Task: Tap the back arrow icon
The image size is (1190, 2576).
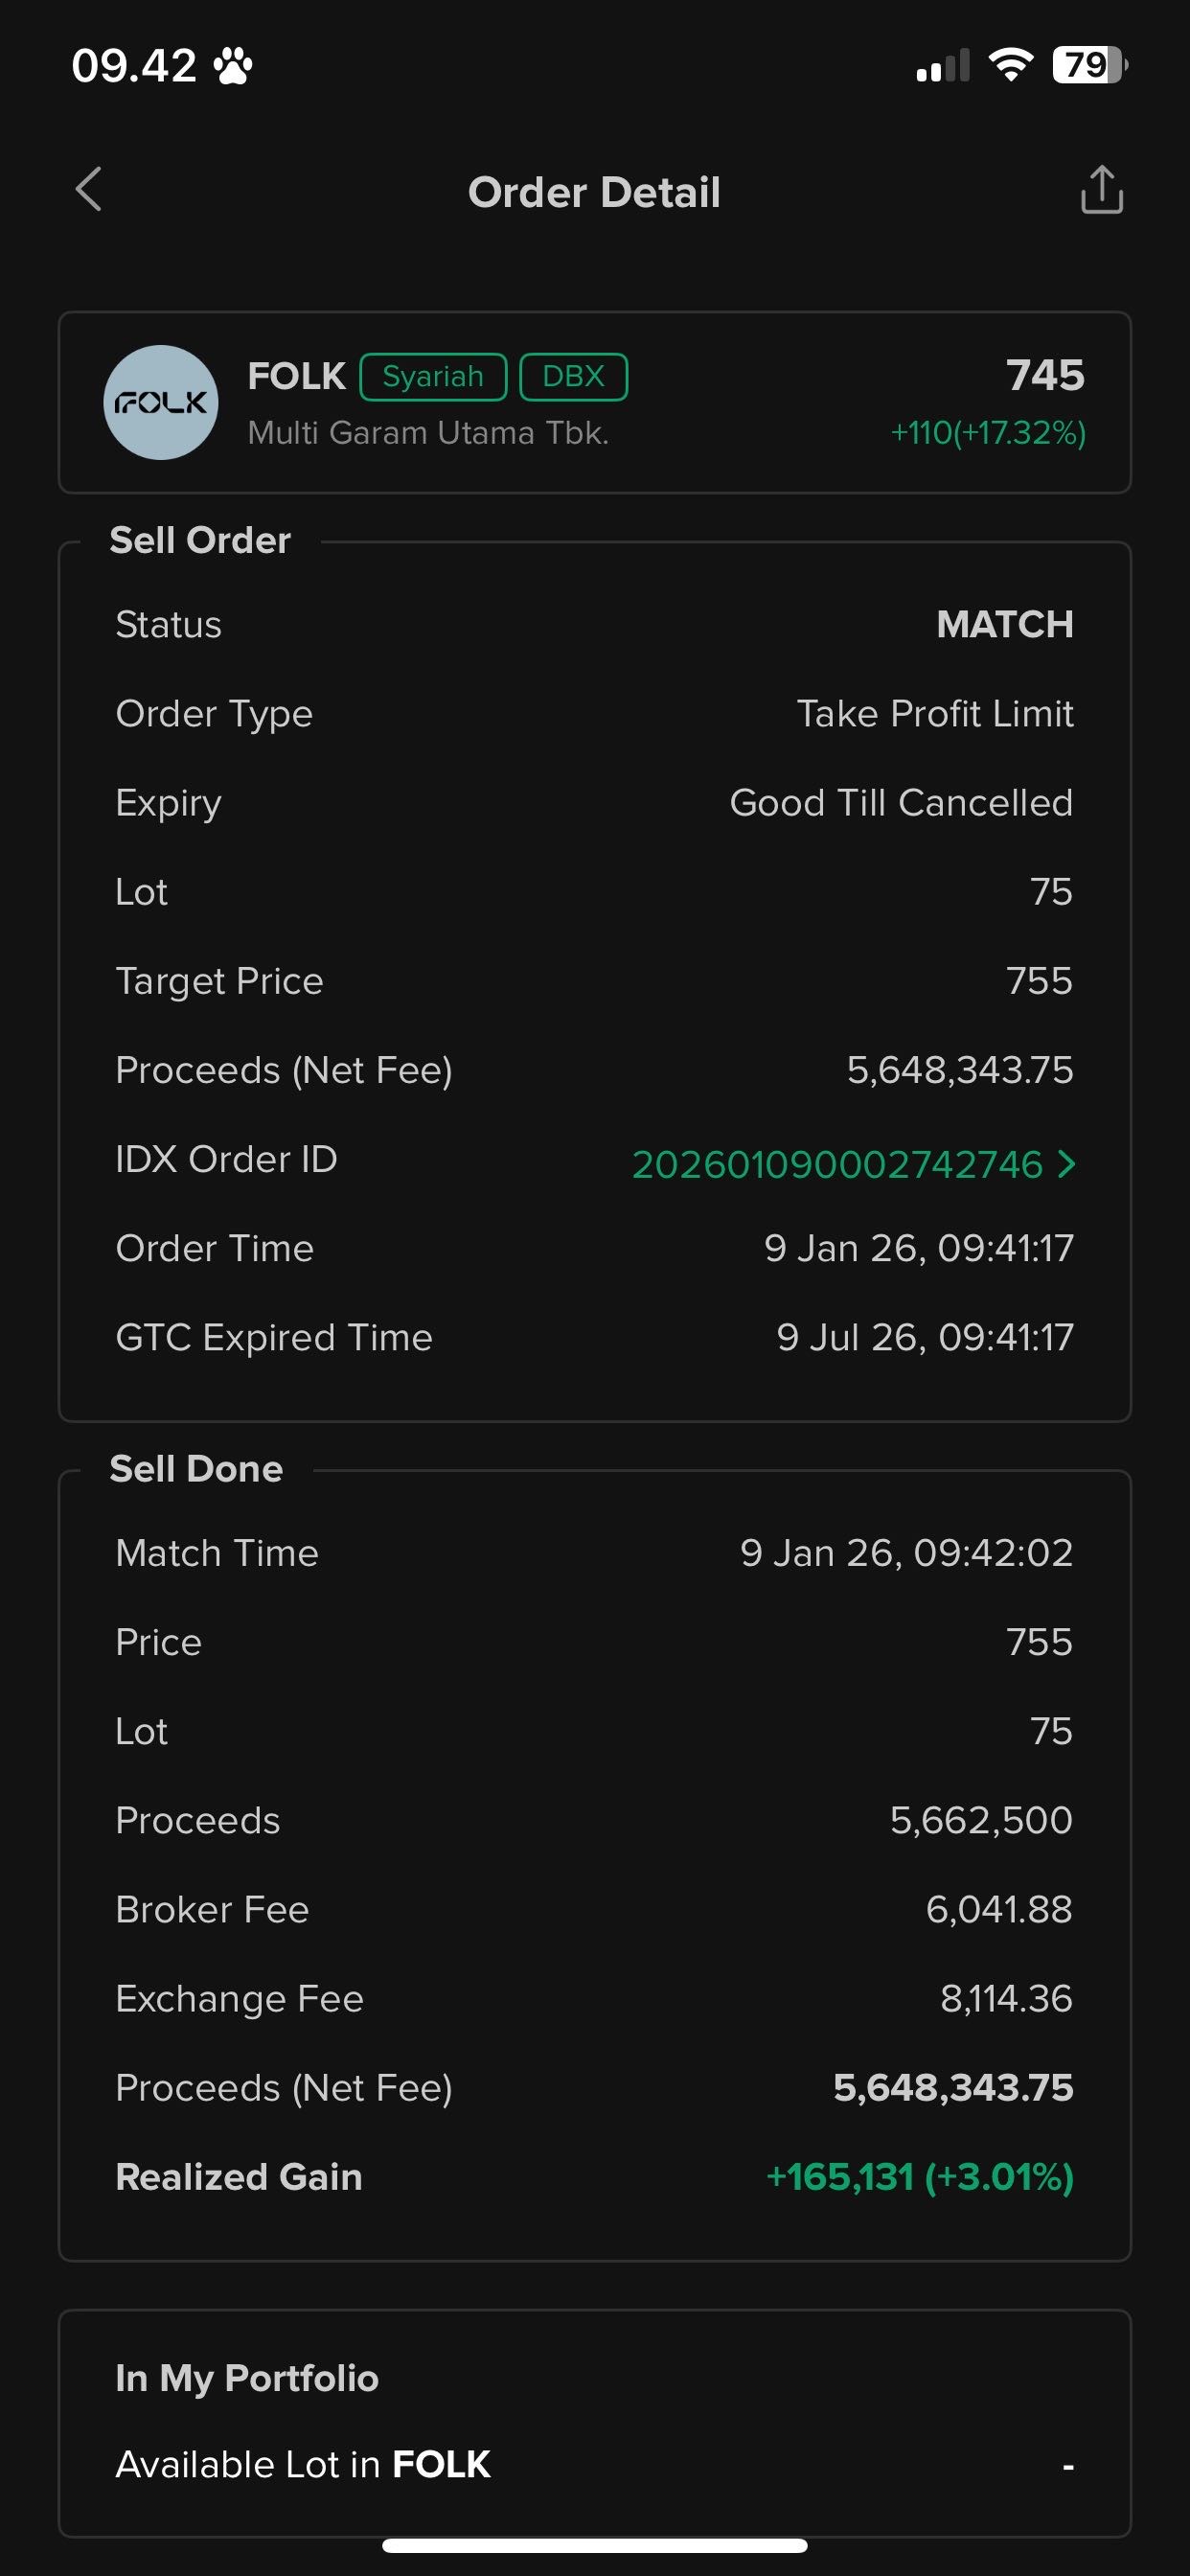Action: click(x=89, y=189)
